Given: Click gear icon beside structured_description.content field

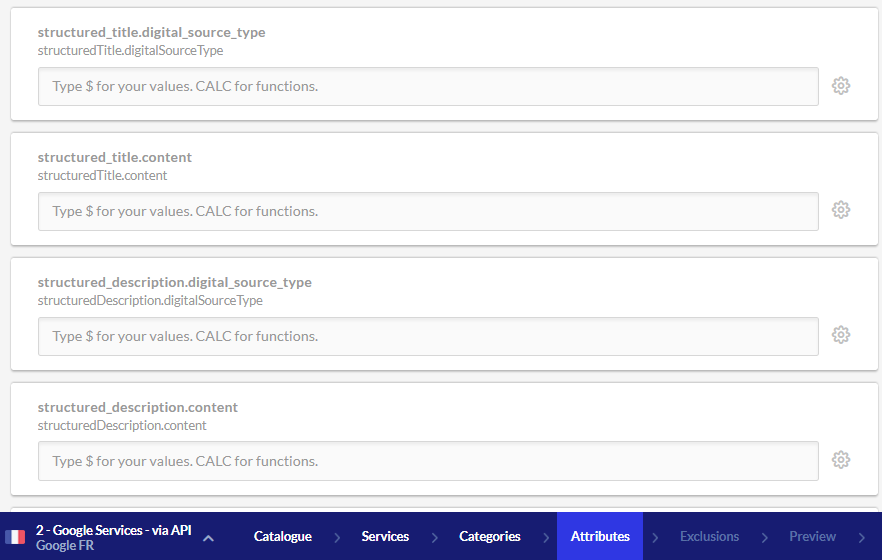Looking at the screenshot, I should [841, 461].
